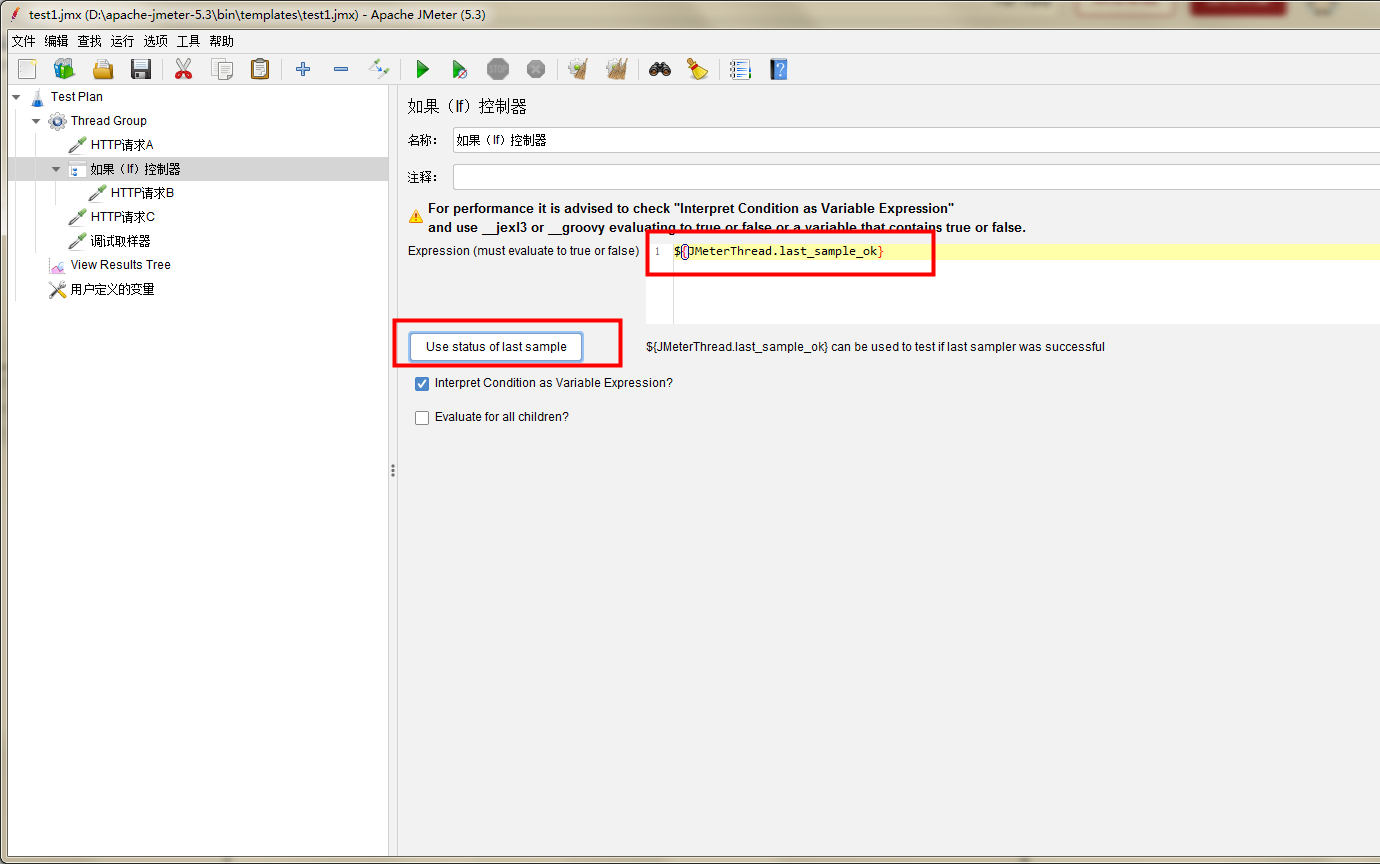Screen dimensions: 1380x864
Task: Select HTTP请求B under the If controller
Action: point(143,193)
